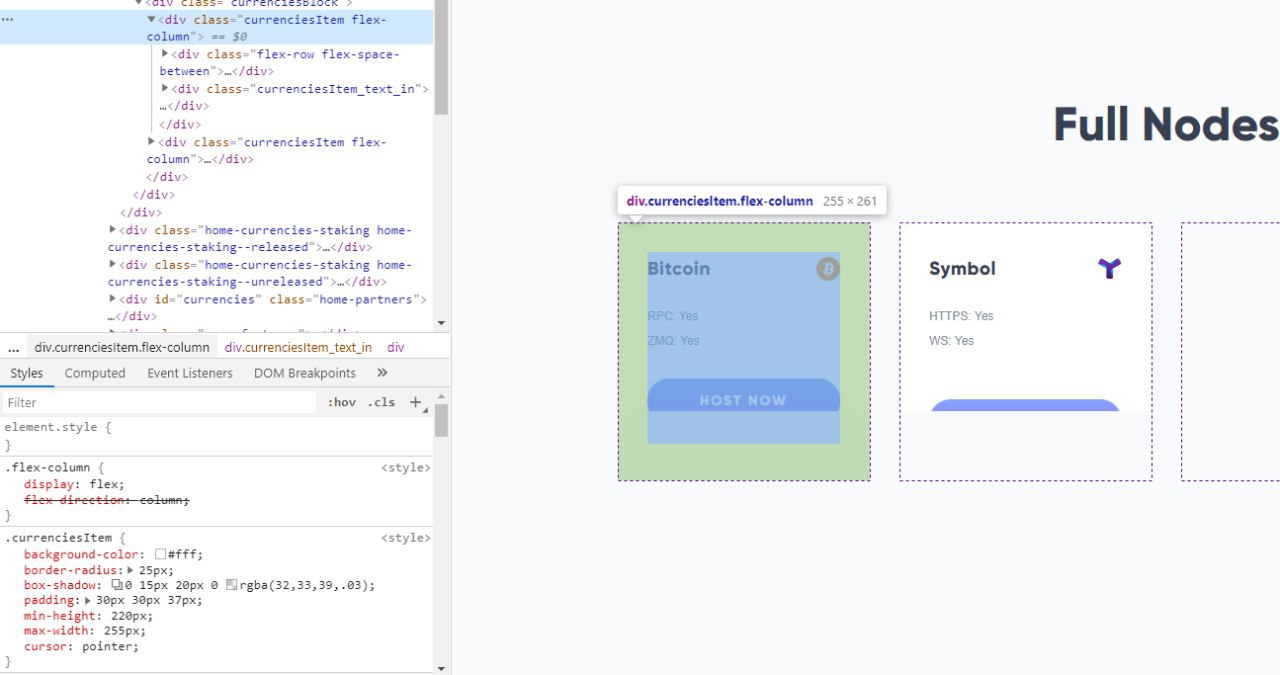This screenshot has height=675, width=1280.
Task: Add a new style rule with the plus icon
Action: [416, 402]
